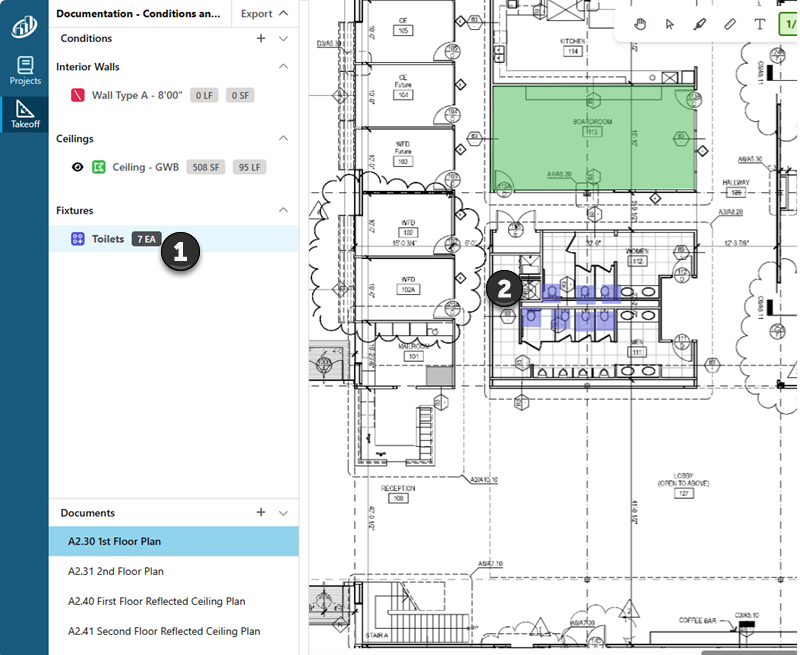Click the green scale button in toolbar
This screenshot has height=655, width=800.
coord(789,24)
